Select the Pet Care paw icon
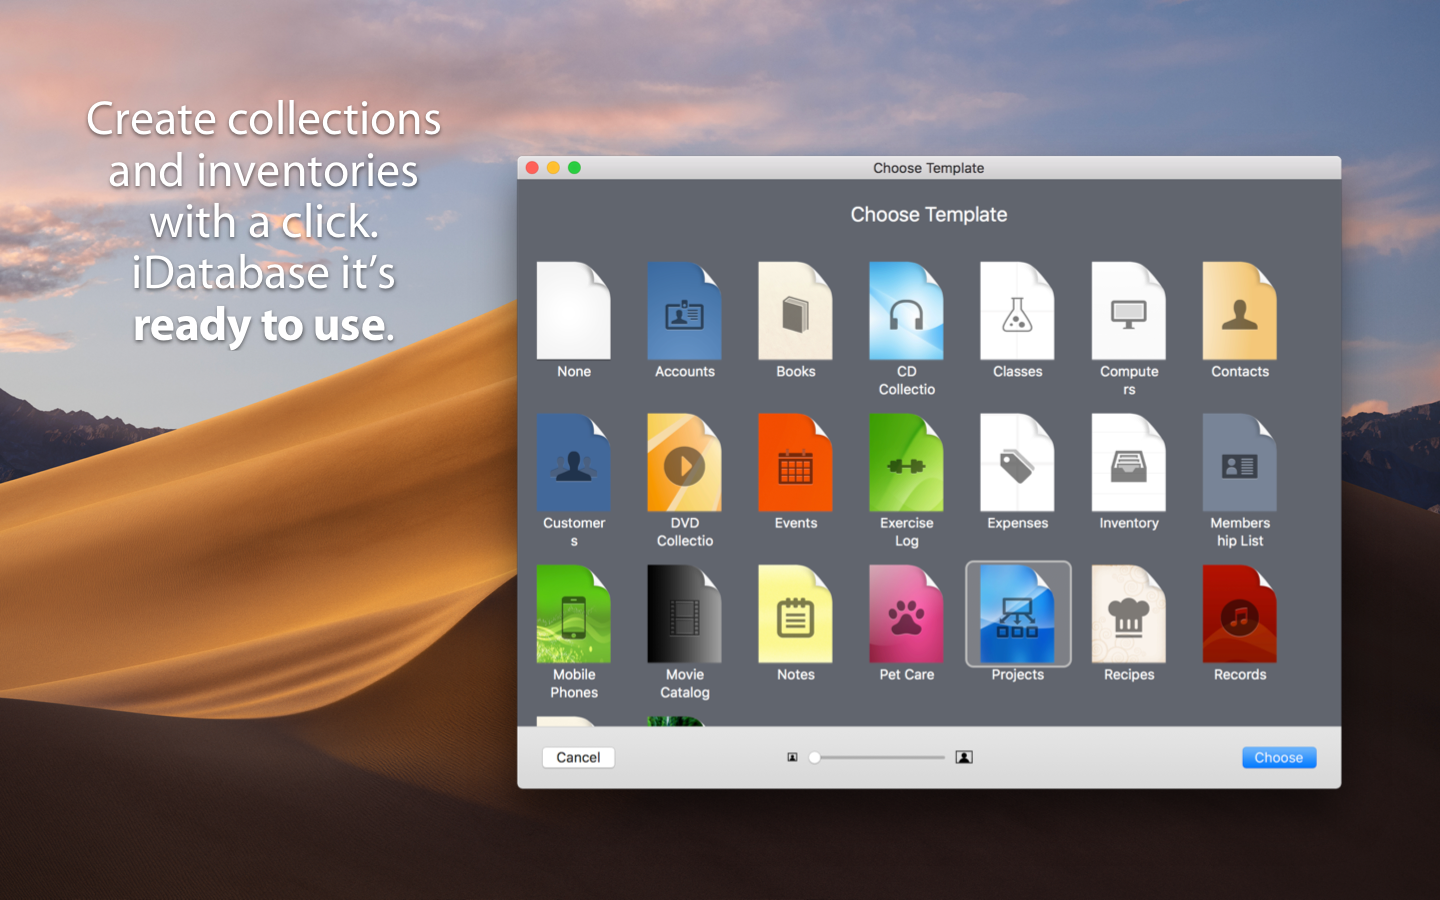Image resolution: width=1440 pixels, height=900 pixels. [x=906, y=614]
